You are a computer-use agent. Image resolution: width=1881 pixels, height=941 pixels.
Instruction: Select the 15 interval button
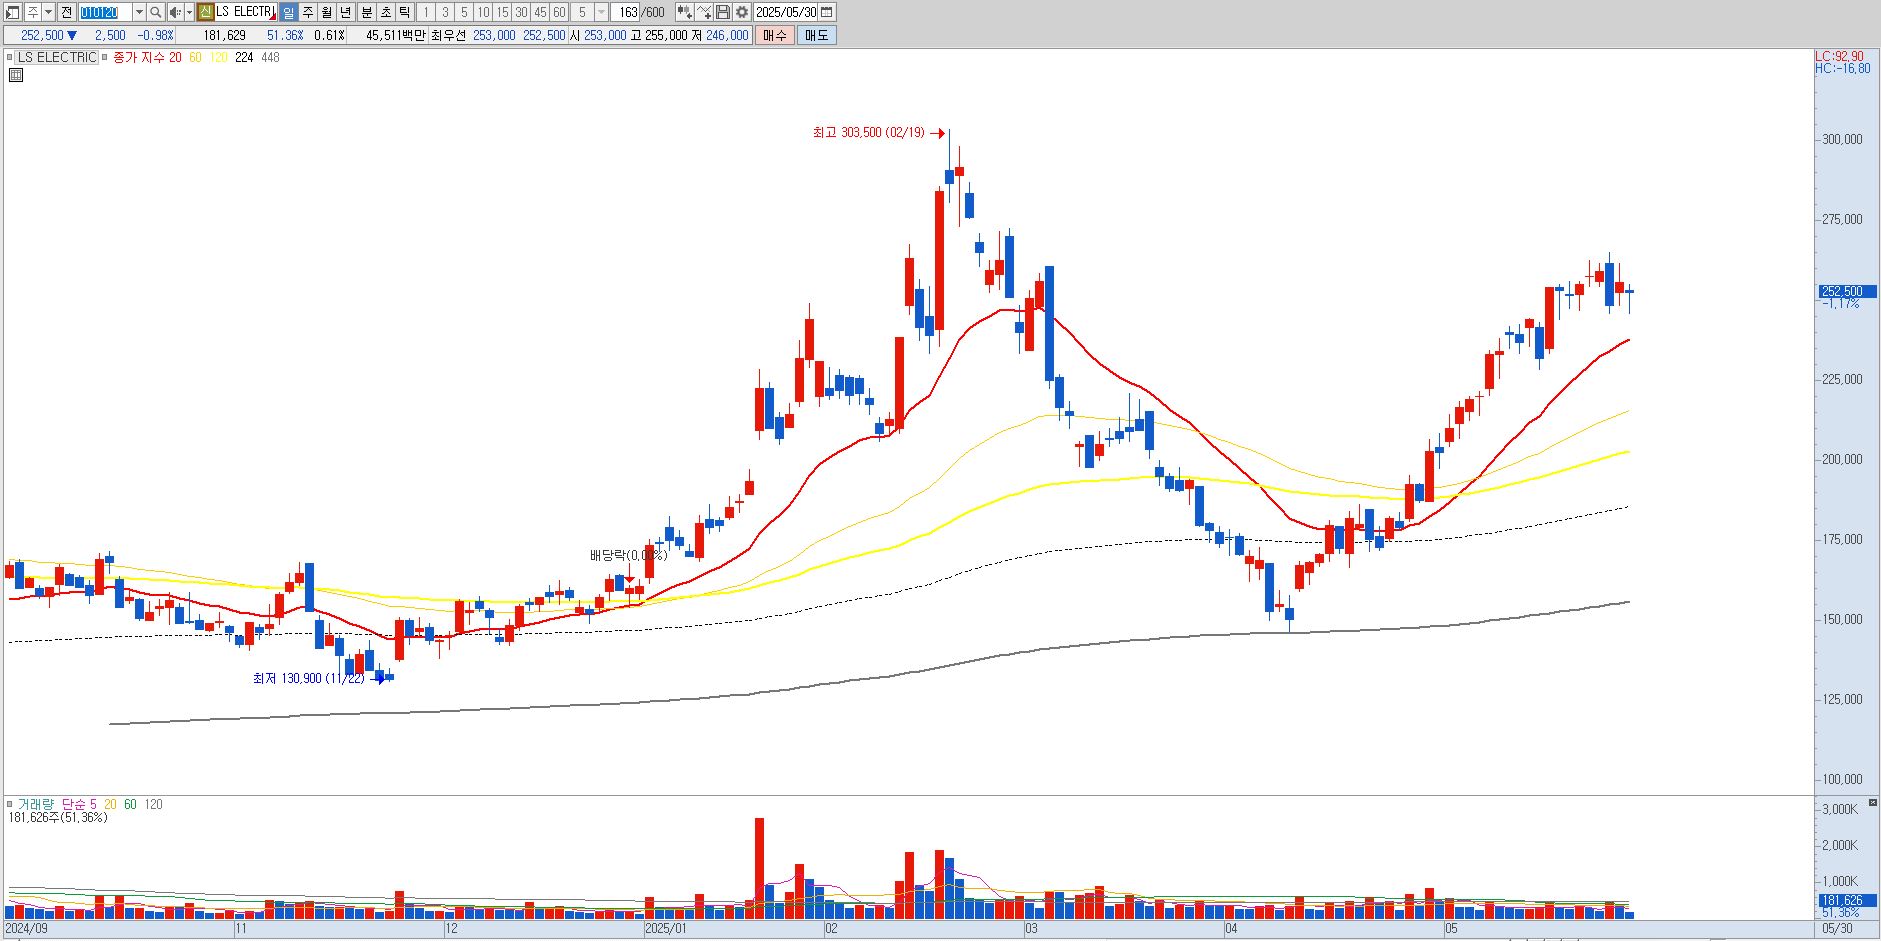(x=502, y=12)
